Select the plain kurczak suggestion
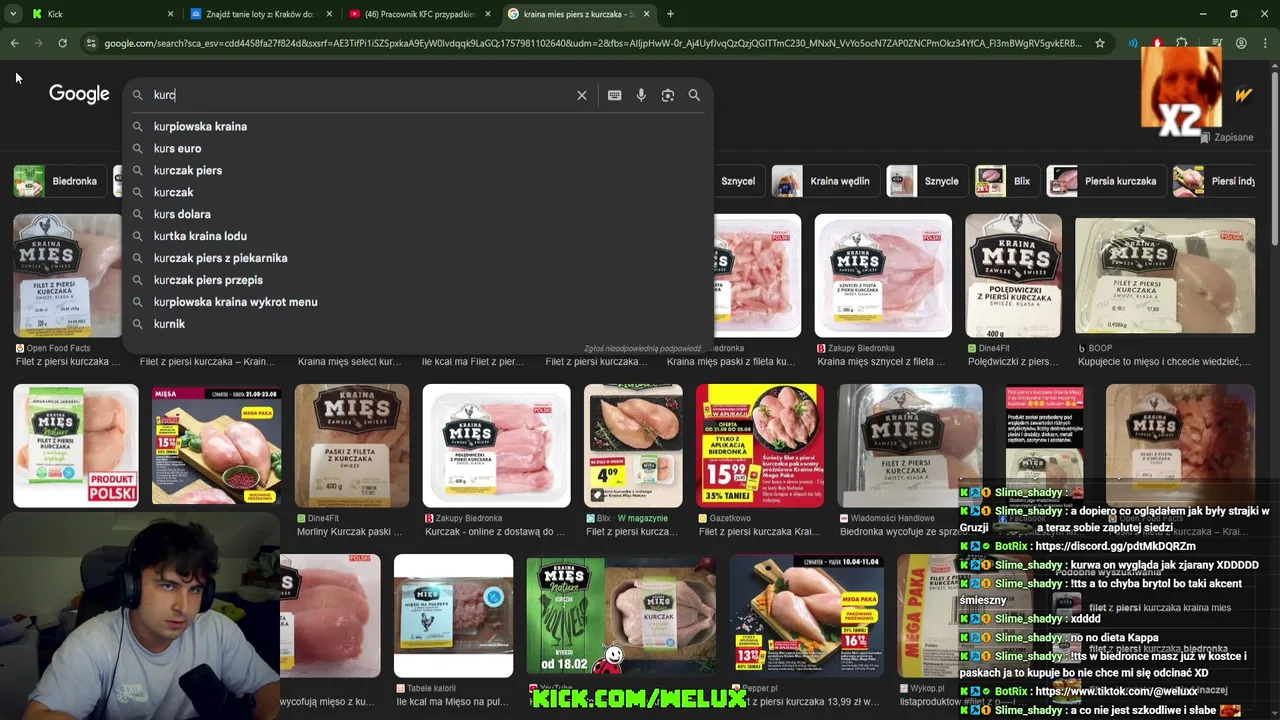The image size is (1280, 720). click(x=174, y=193)
